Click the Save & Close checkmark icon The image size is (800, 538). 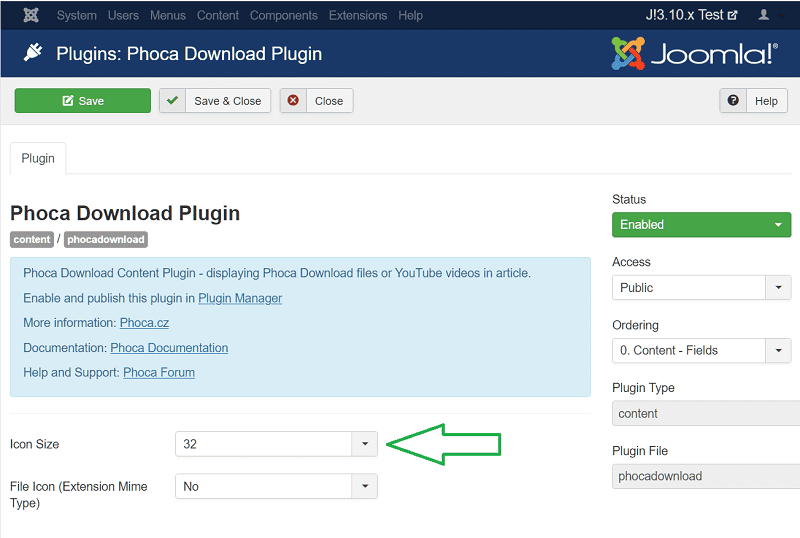(x=173, y=101)
